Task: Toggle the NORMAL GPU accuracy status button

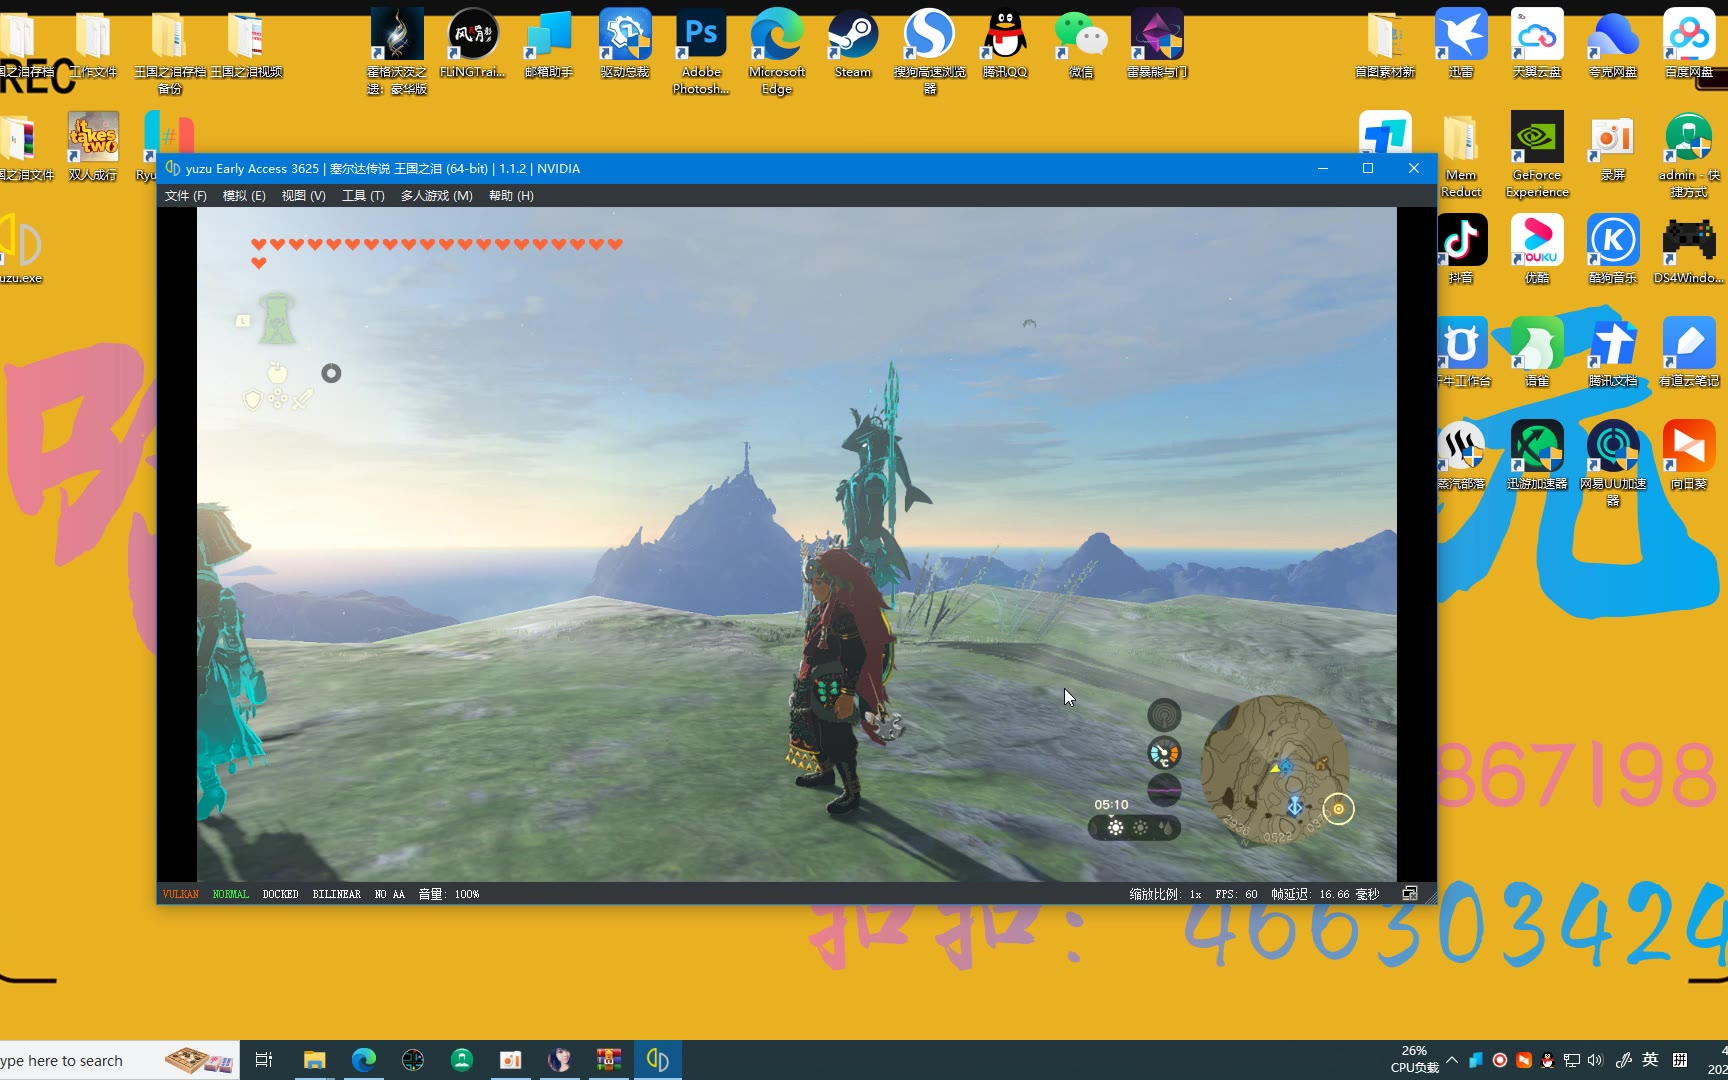Action: tap(231, 894)
